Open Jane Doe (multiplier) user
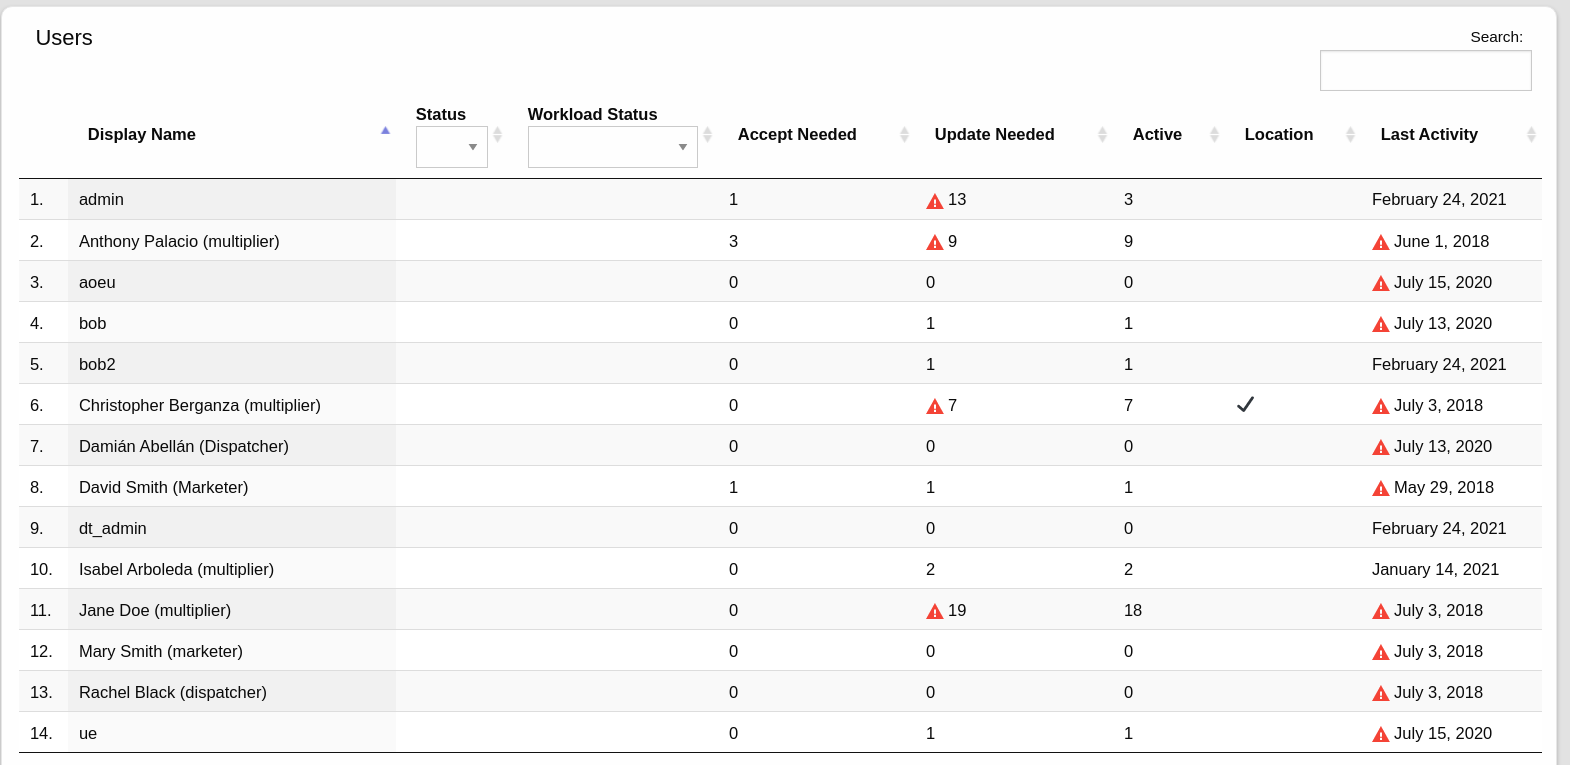Viewport: 1570px width, 765px height. pos(155,610)
